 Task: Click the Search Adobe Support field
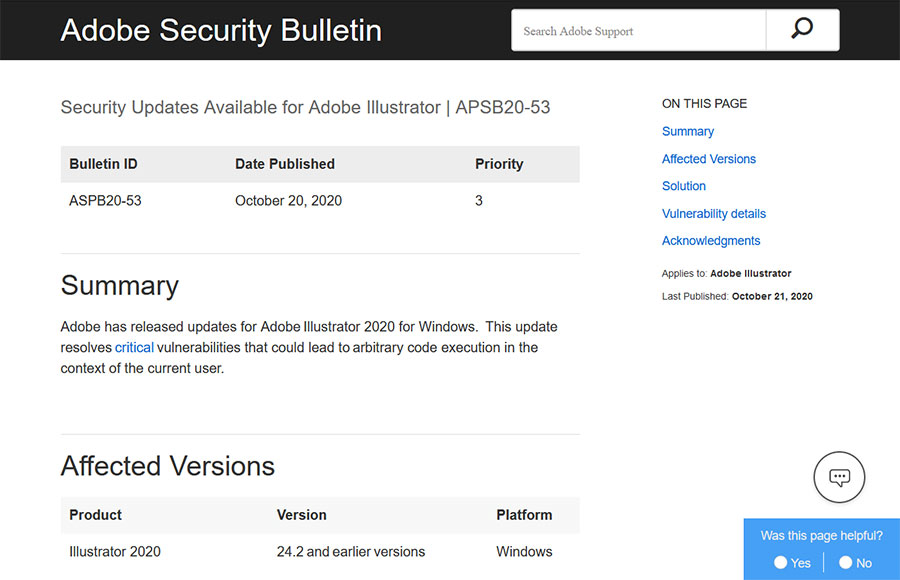coord(638,31)
